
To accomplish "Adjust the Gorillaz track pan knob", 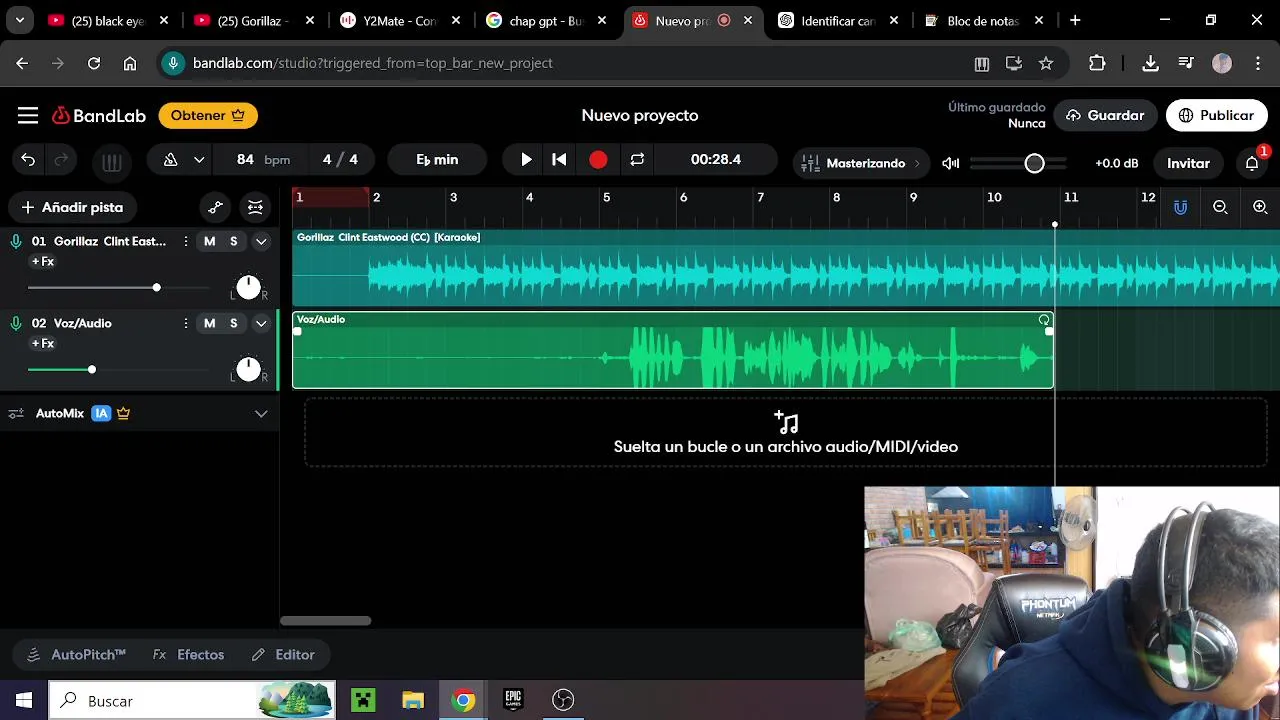I will click(248, 288).
